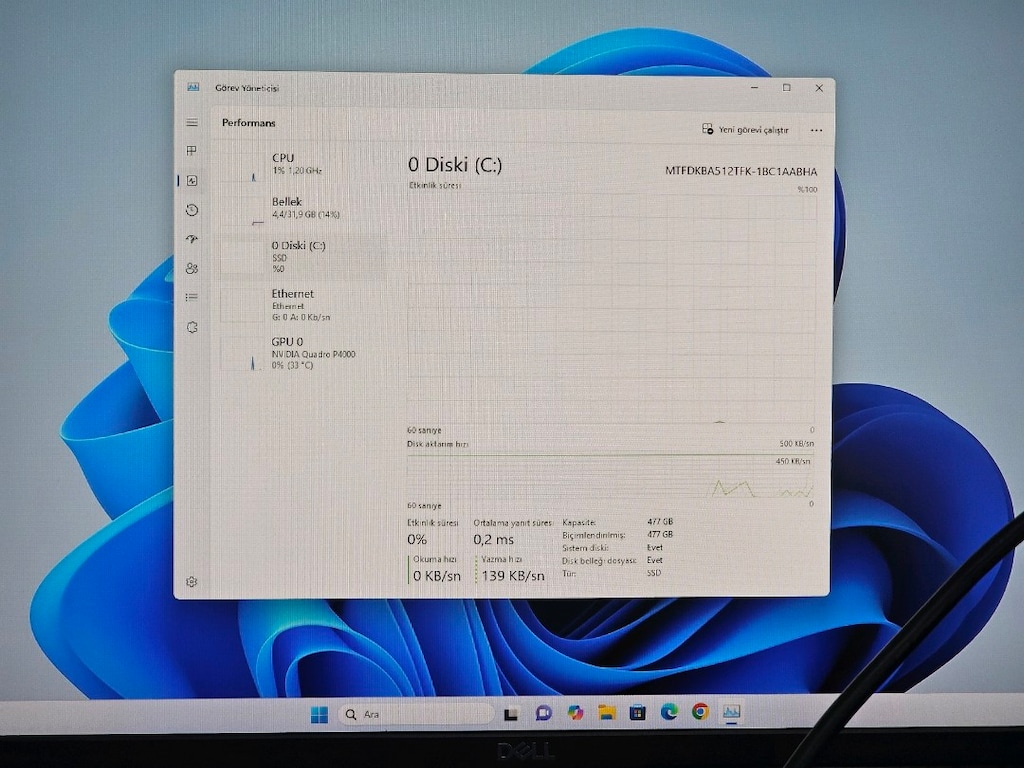Click the Windows Start button on taskbar
Image resolution: width=1024 pixels, height=768 pixels.
point(319,714)
